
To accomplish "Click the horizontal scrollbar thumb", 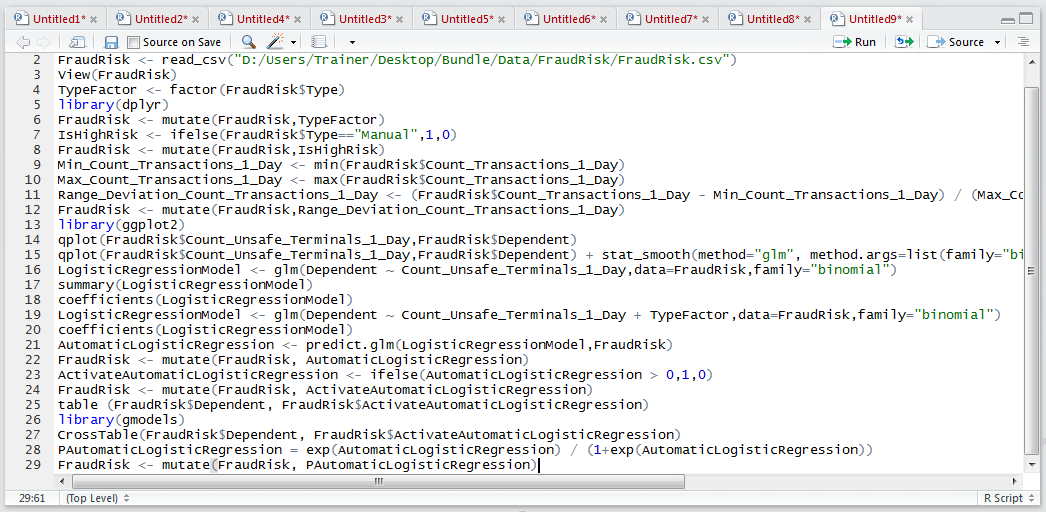I will pos(378,481).
